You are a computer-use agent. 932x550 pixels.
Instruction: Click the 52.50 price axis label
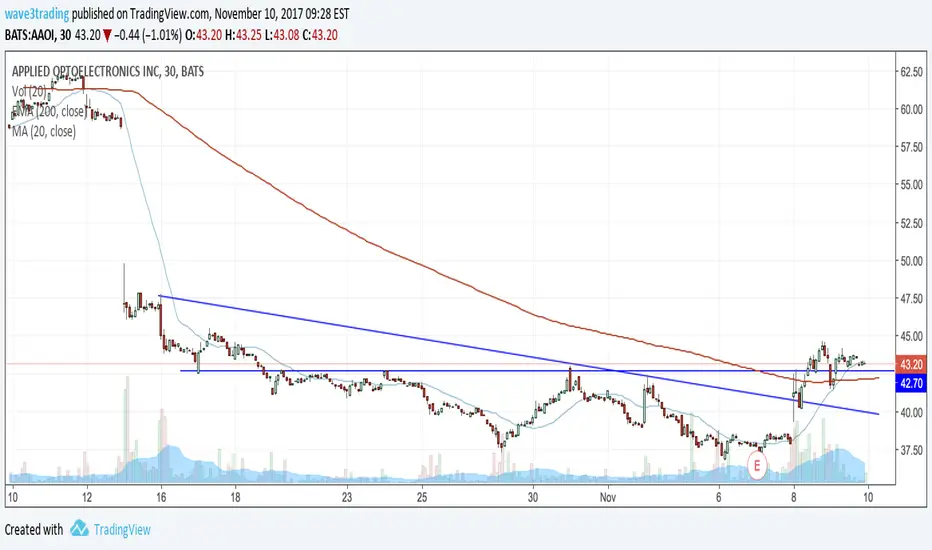click(912, 223)
